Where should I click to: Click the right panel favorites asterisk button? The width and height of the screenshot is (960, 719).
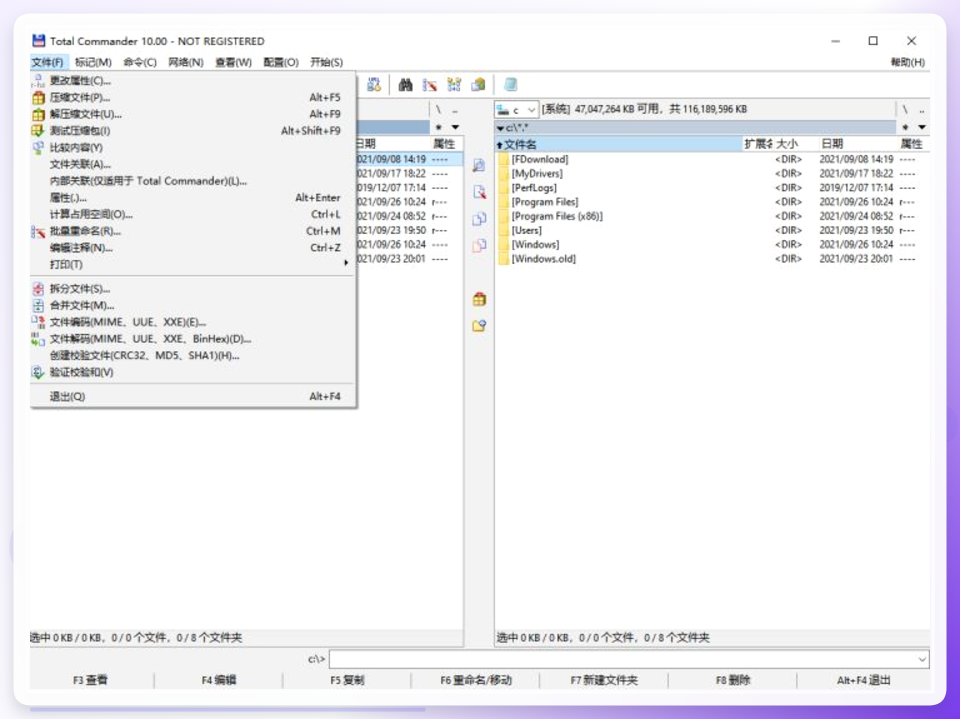click(905, 127)
